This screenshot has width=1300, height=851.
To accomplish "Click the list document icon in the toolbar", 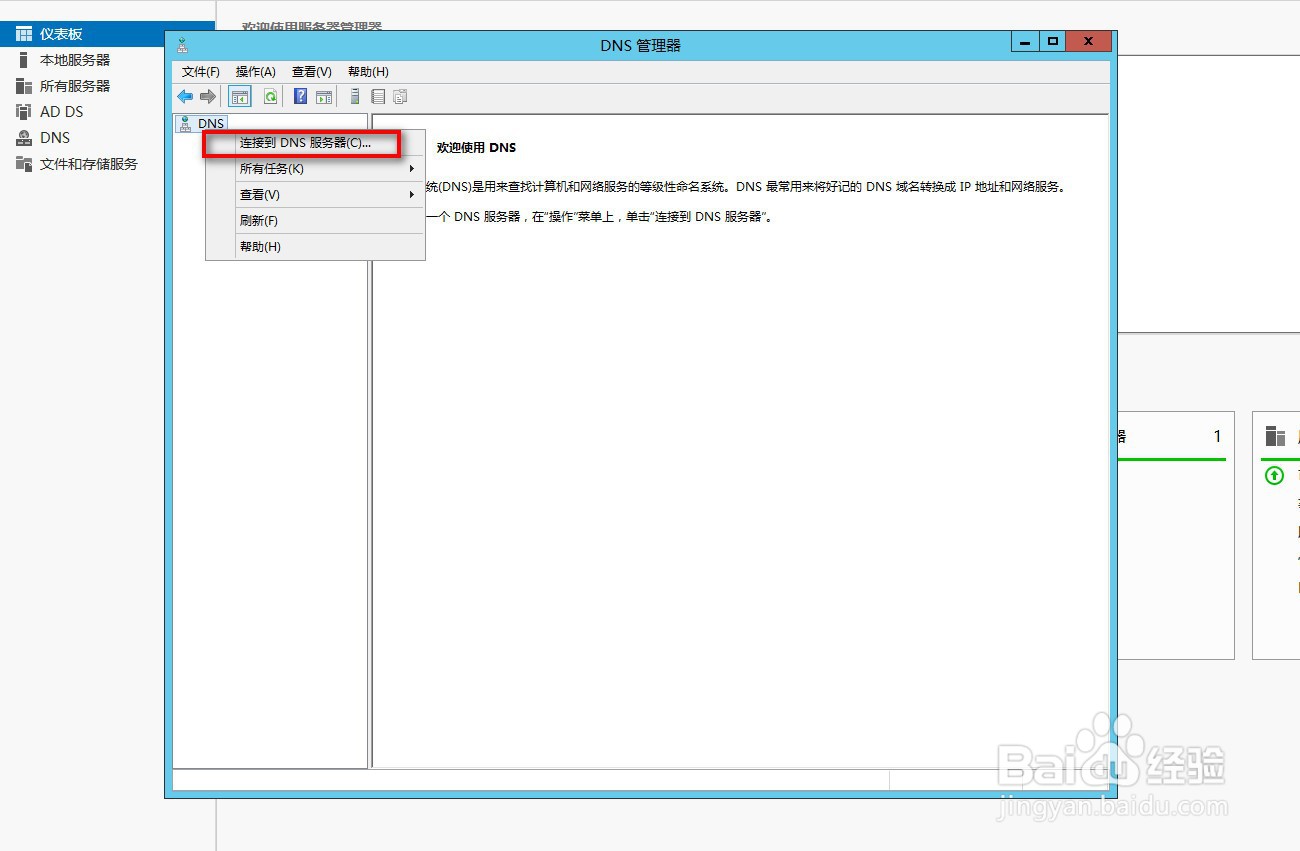I will tap(378, 97).
